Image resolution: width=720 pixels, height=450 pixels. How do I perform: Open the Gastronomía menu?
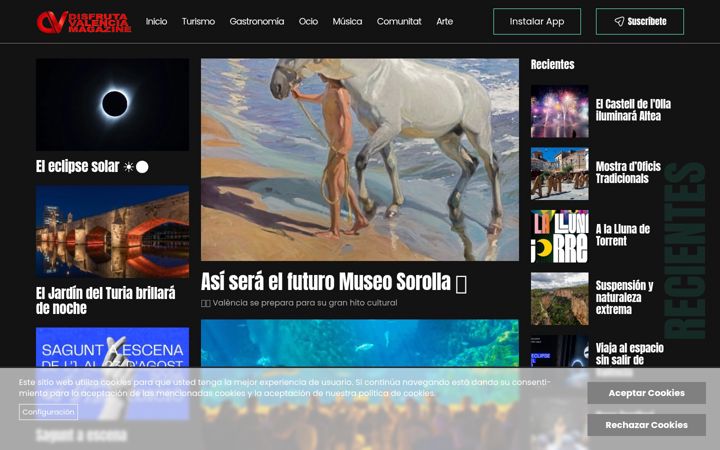[x=257, y=21]
